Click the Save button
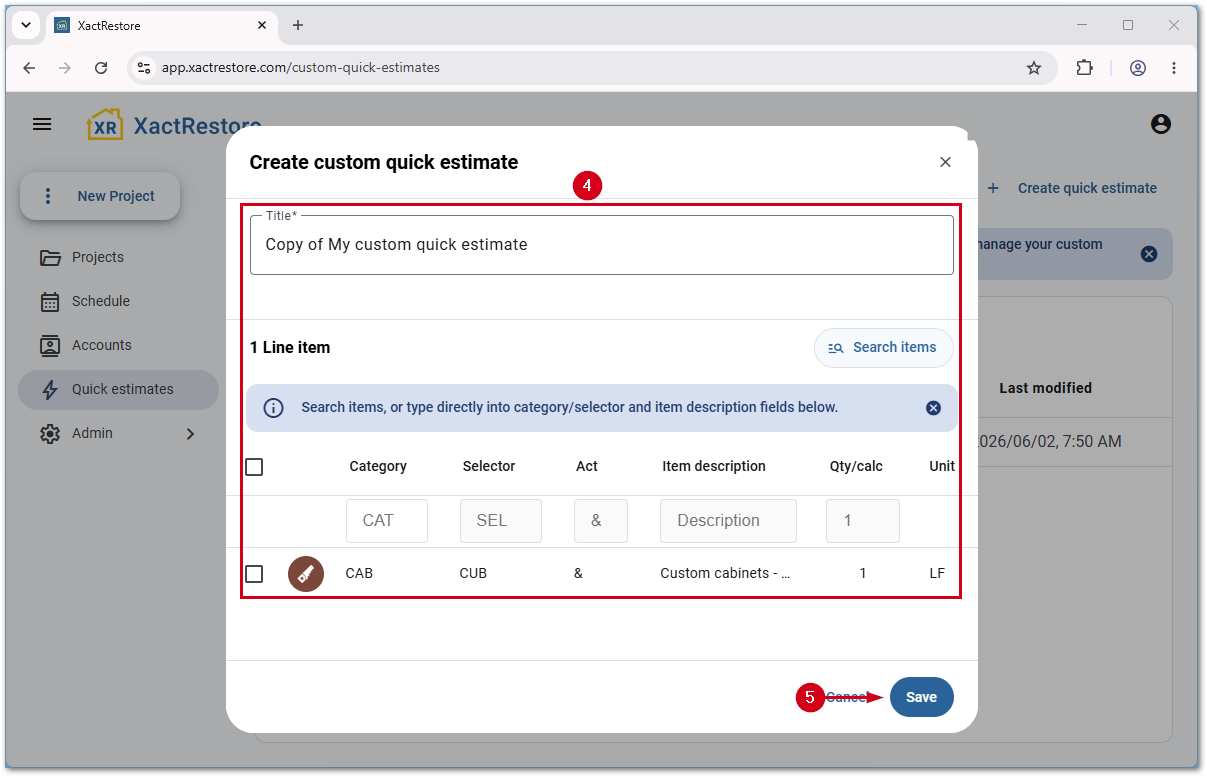1207x777 pixels. (922, 698)
